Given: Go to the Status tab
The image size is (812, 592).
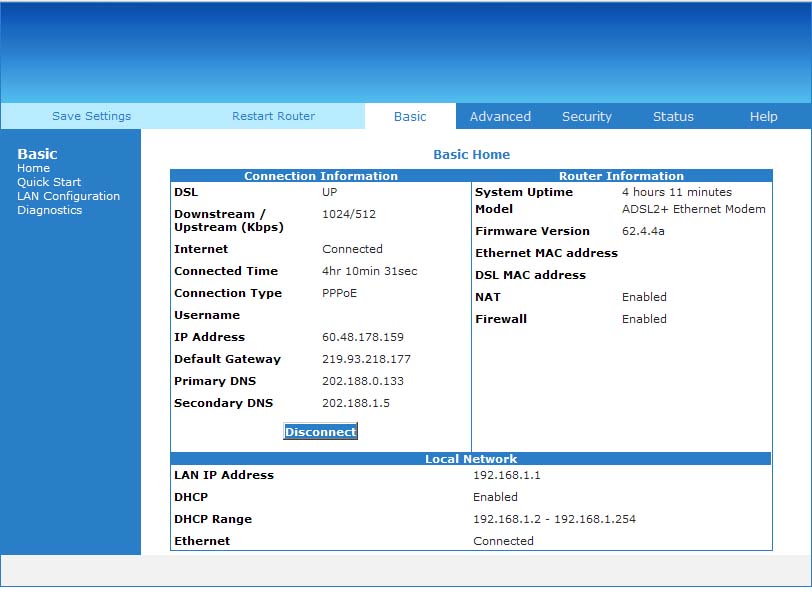Looking at the screenshot, I should coord(673,116).
